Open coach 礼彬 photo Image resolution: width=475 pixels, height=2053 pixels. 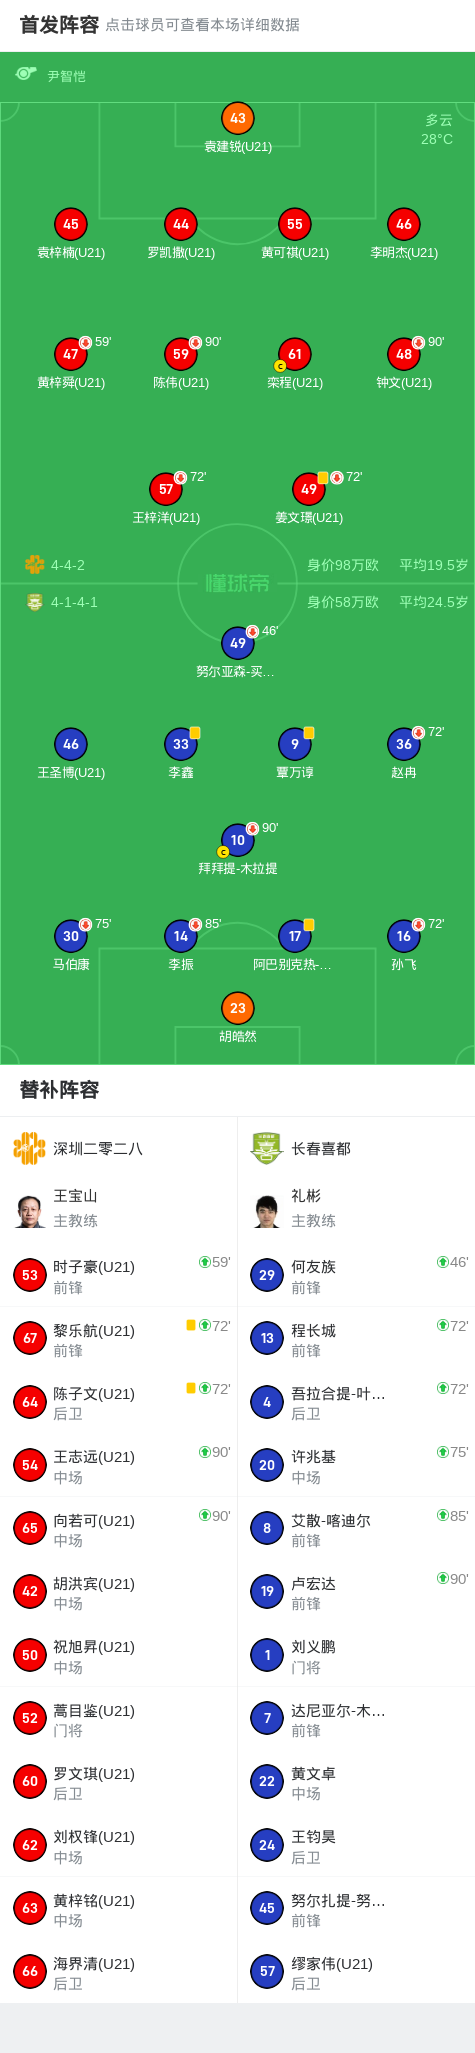267,1210
